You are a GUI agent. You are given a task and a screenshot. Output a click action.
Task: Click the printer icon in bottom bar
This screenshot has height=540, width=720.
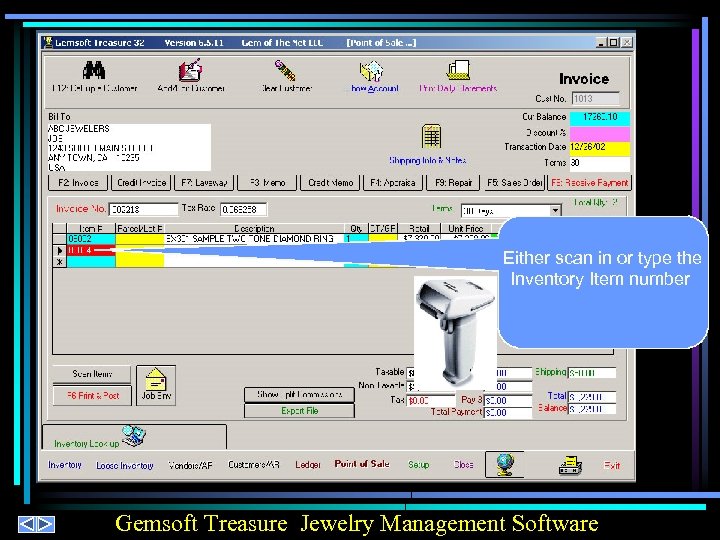point(570,465)
